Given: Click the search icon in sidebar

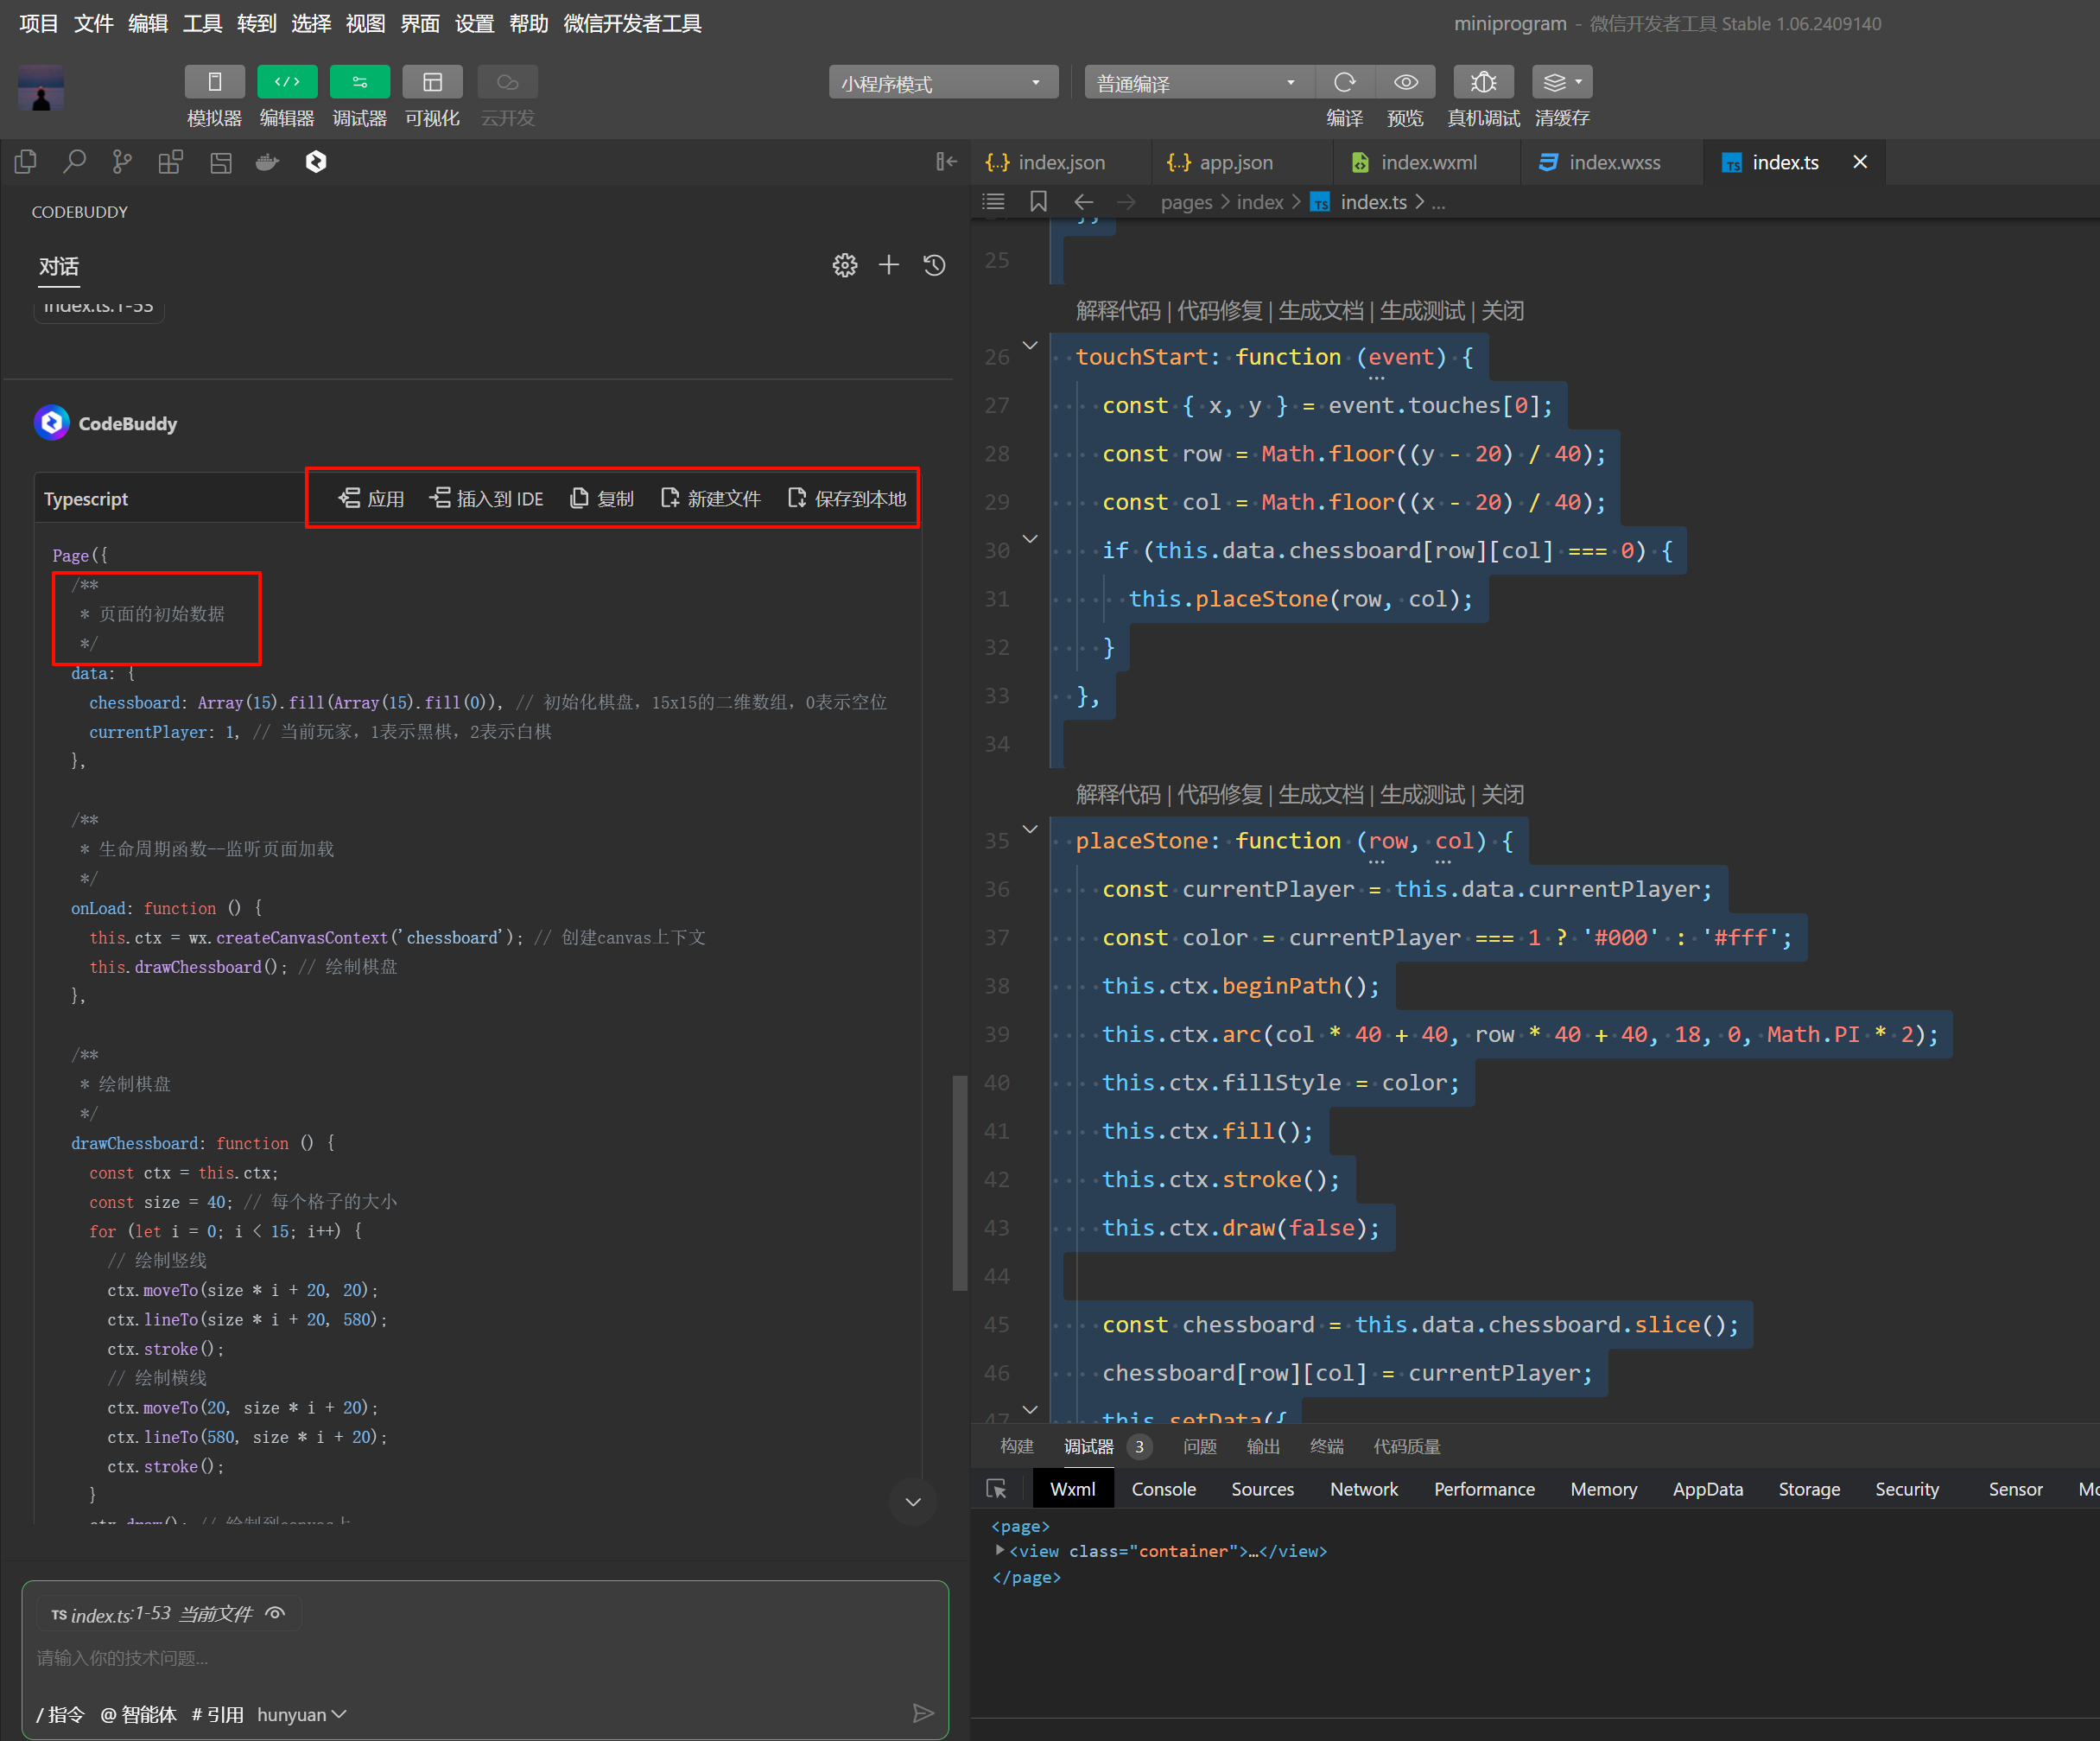Looking at the screenshot, I should (x=74, y=162).
